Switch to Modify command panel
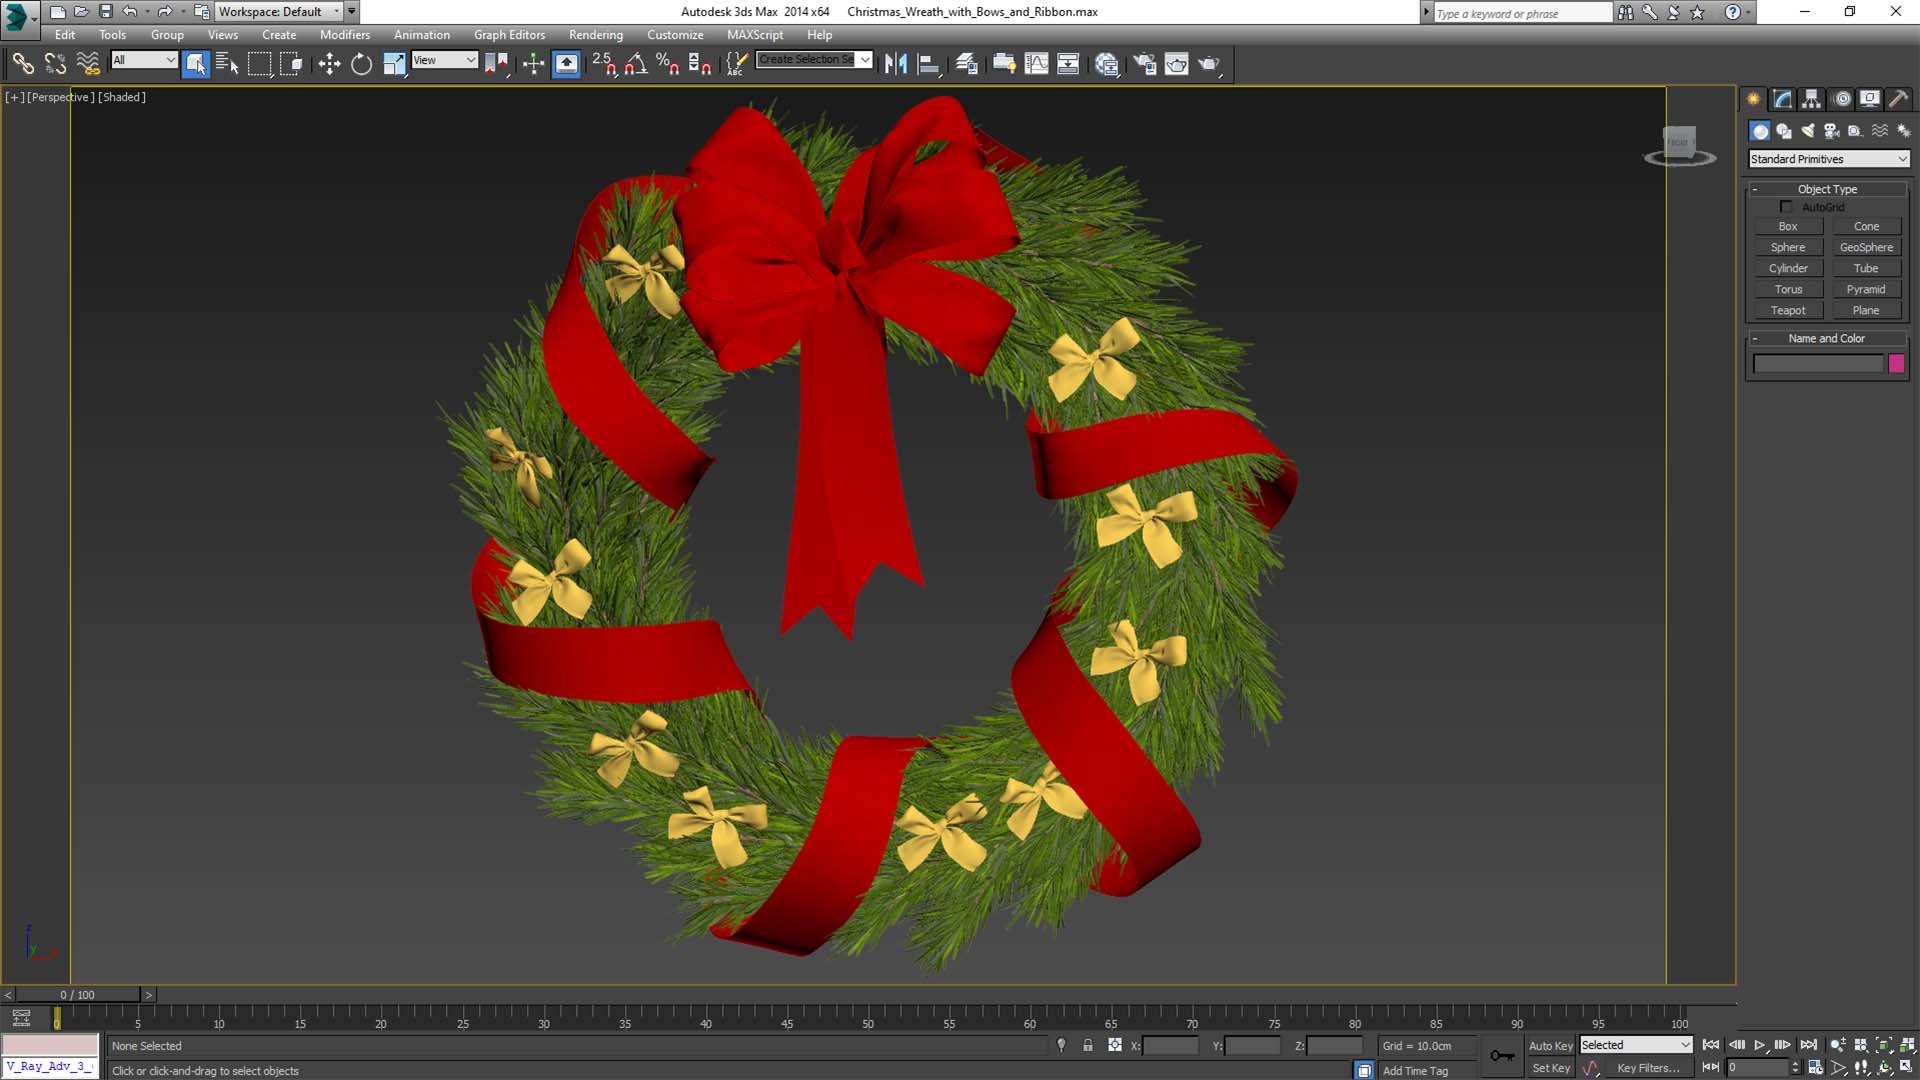The width and height of the screenshot is (1920, 1080). [1783, 99]
